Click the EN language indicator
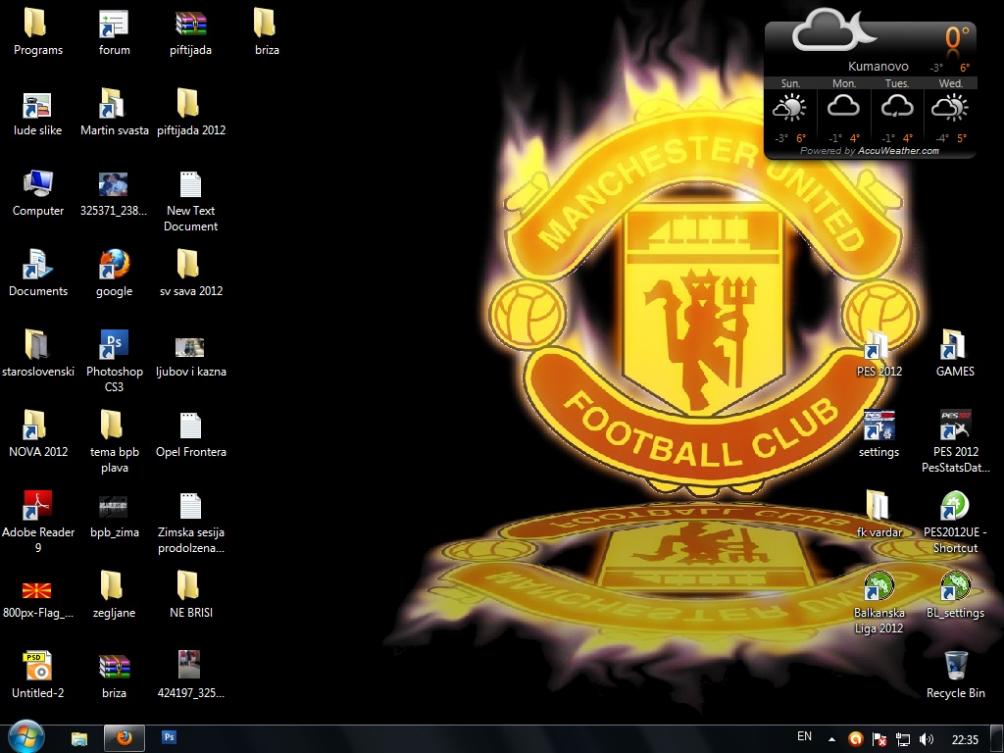This screenshot has width=1004, height=753. pyautogui.click(x=804, y=737)
